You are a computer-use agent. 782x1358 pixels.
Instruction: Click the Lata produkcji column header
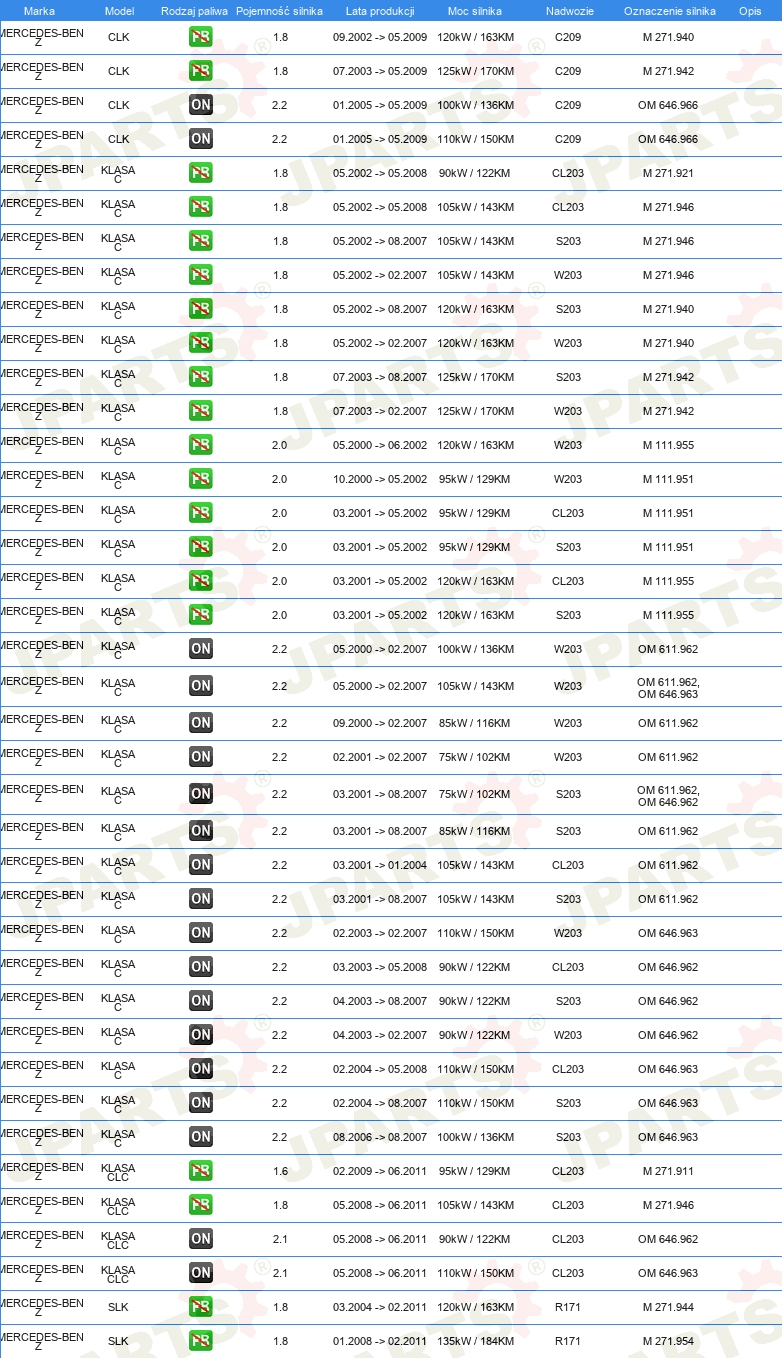coord(380,11)
